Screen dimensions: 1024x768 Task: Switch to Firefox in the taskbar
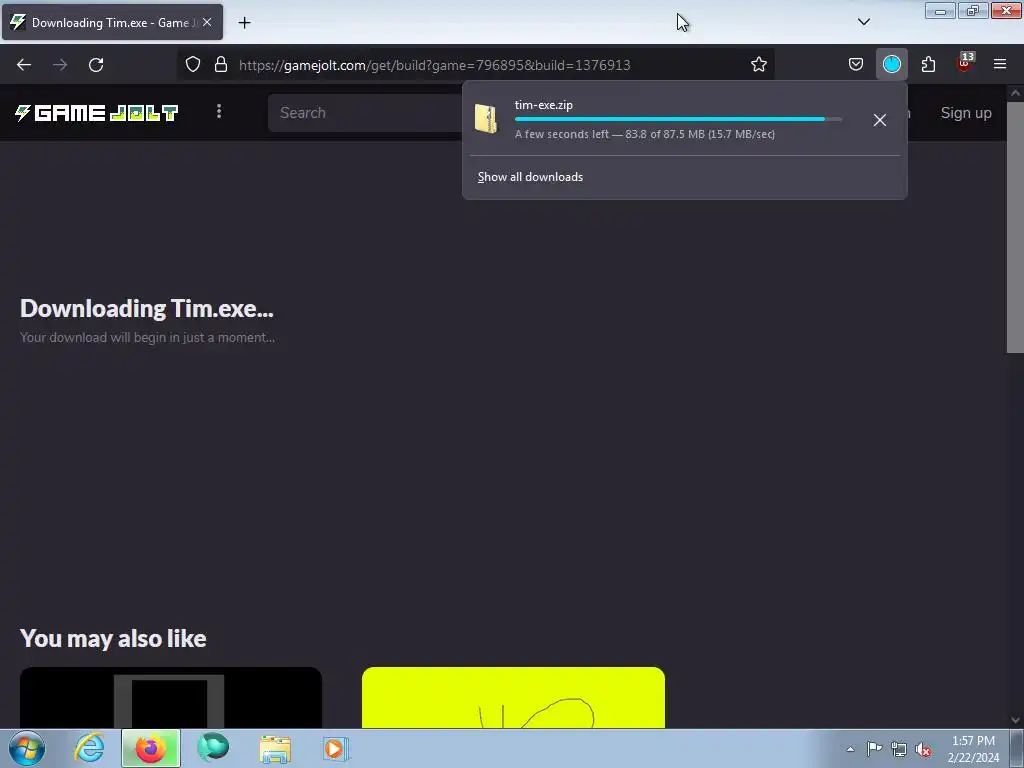(x=151, y=748)
